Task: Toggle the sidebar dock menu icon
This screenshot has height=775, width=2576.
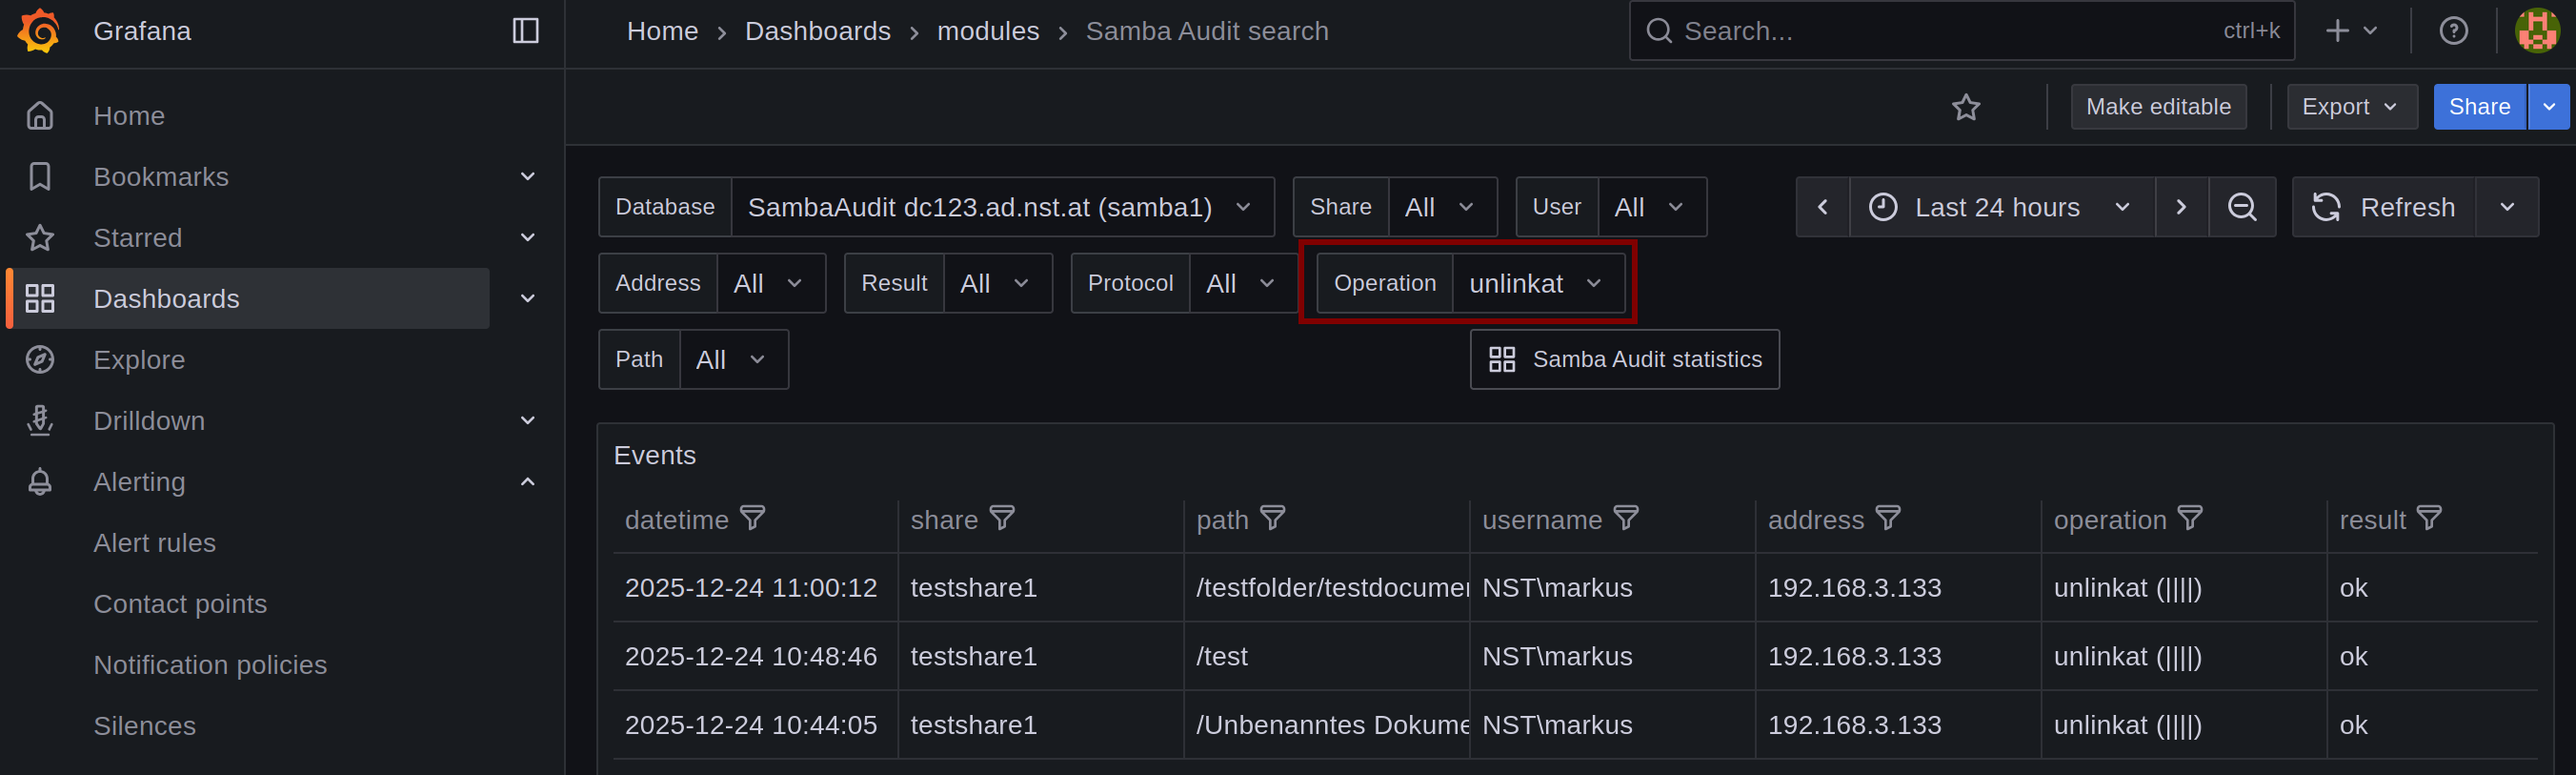Action: (x=525, y=31)
